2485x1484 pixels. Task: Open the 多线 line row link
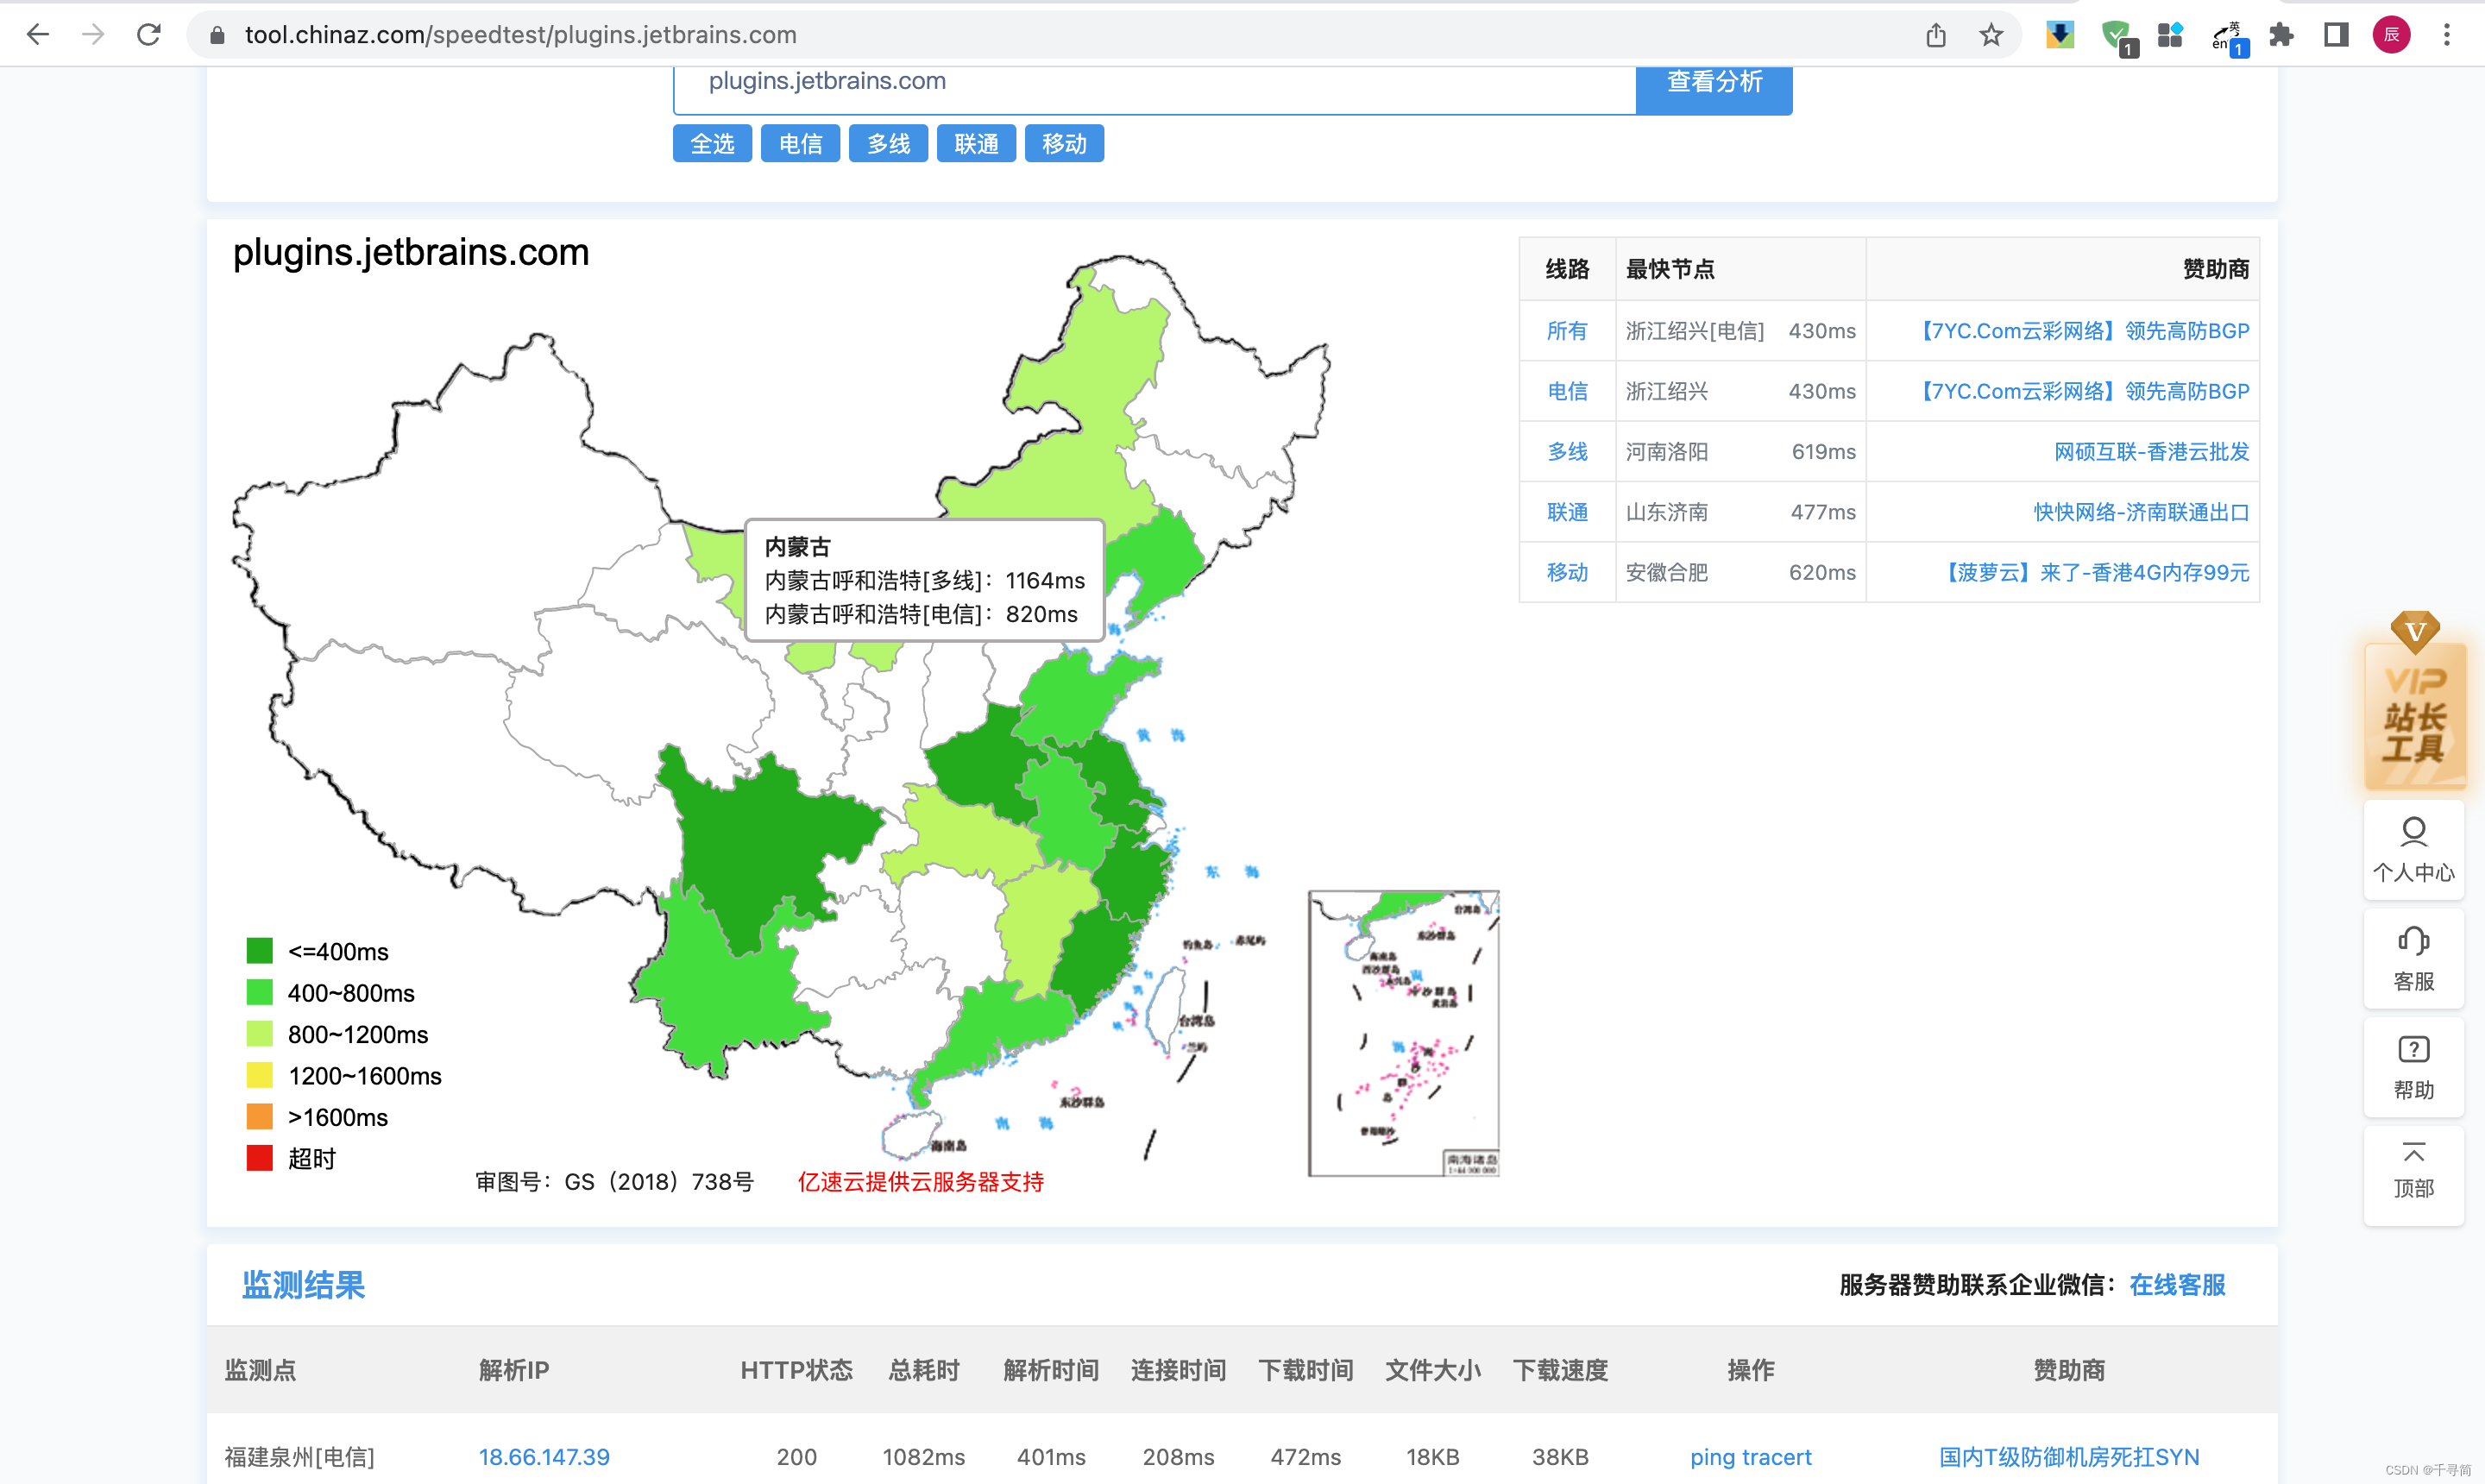pyautogui.click(x=1567, y=452)
